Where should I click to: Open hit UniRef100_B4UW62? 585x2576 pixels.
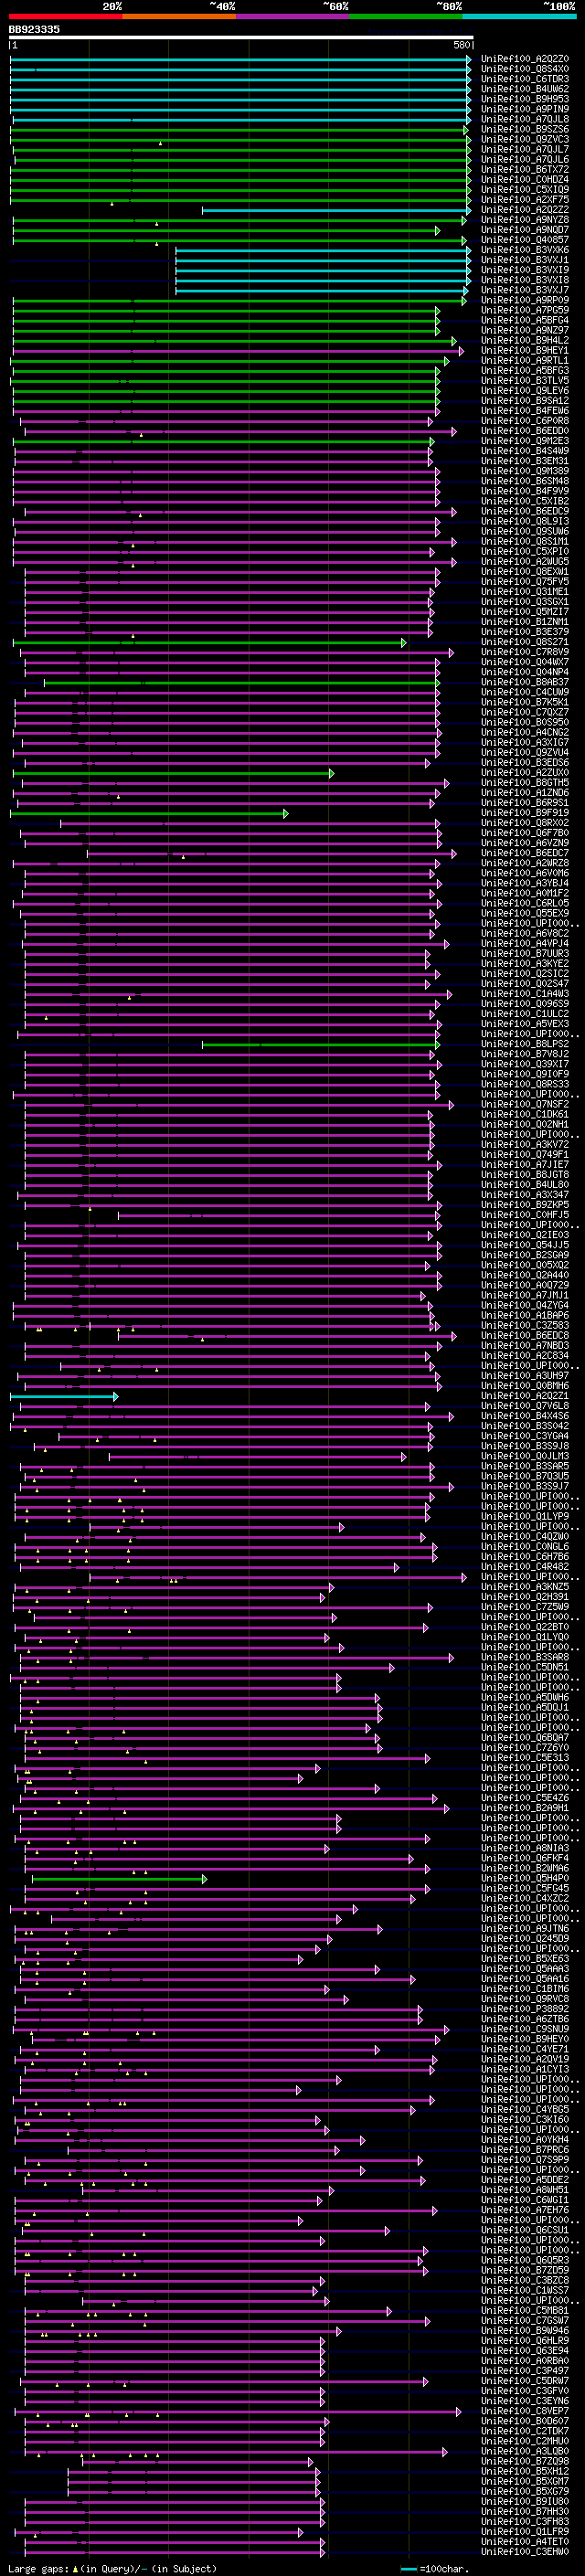pos(525,89)
